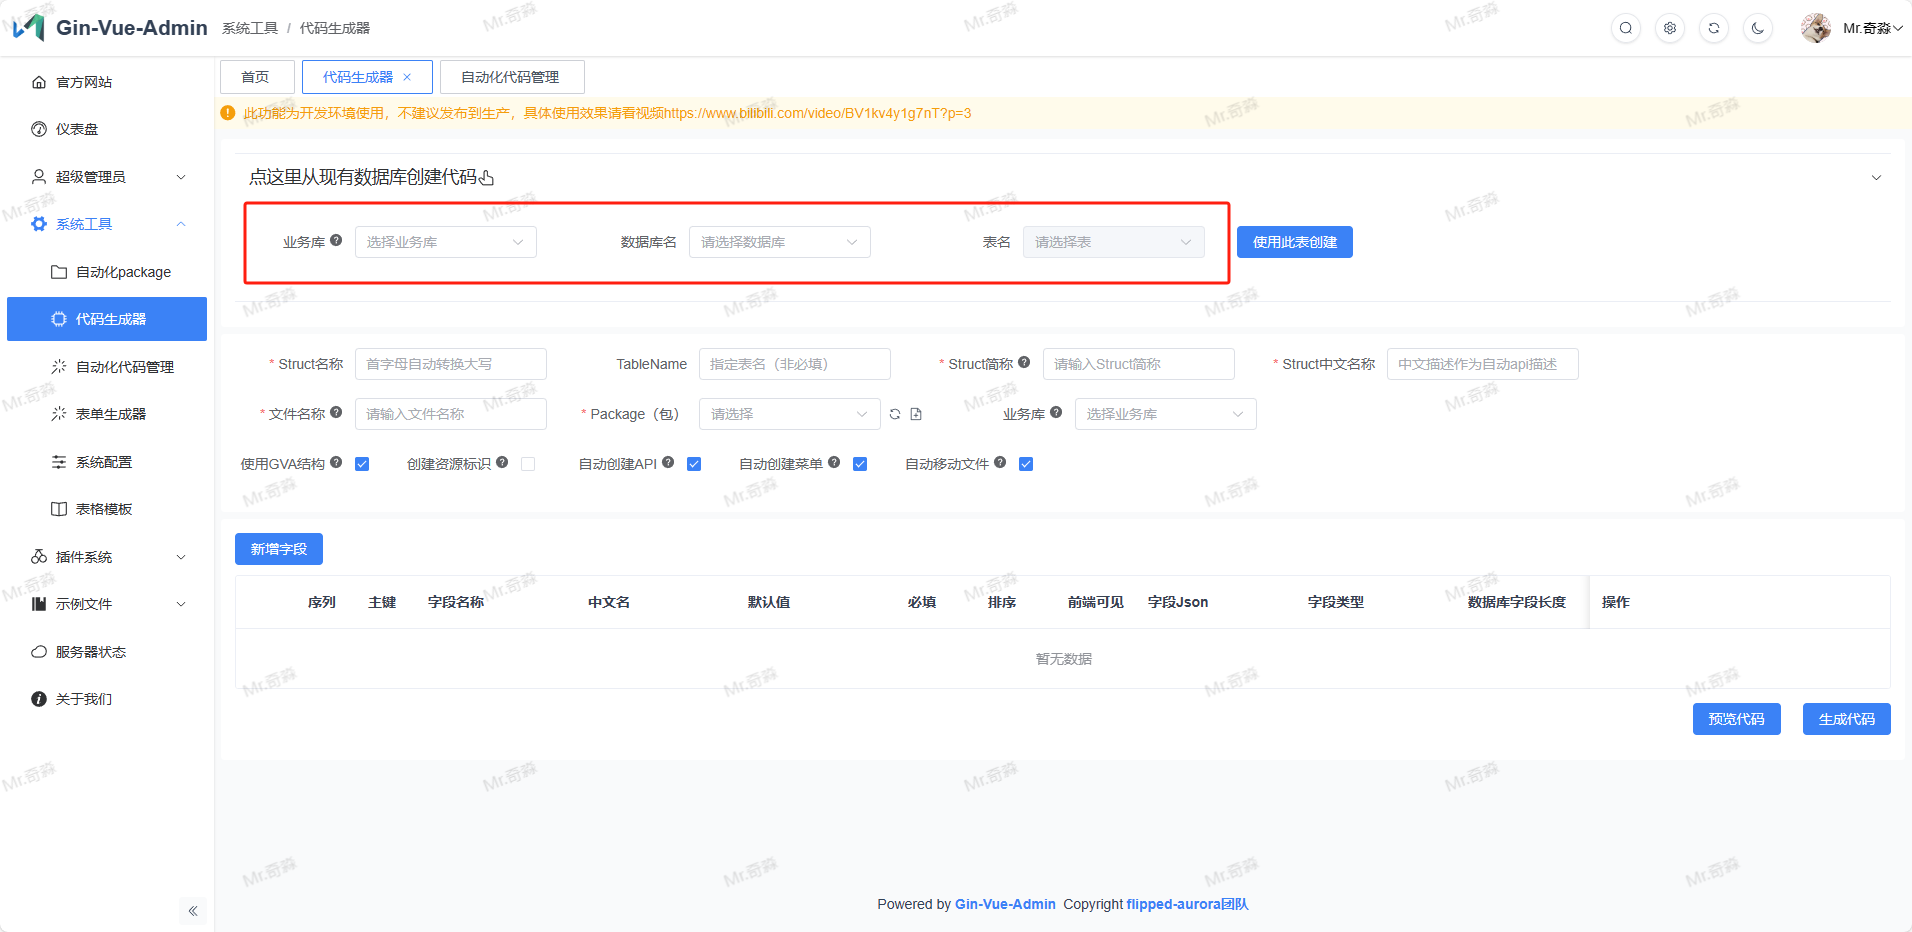Collapse the sidebar using the double-arrow icon

pyautogui.click(x=193, y=911)
